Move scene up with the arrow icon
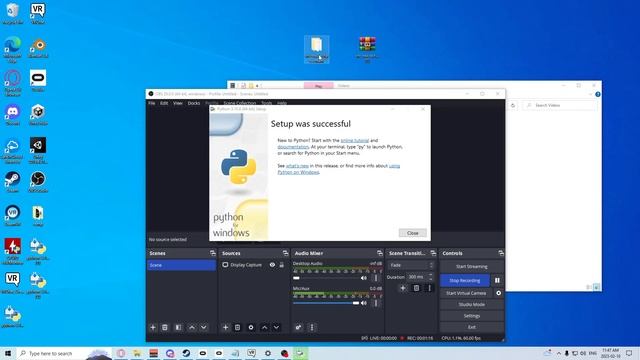The height and width of the screenshot is (360, 640). pos(192,327)
